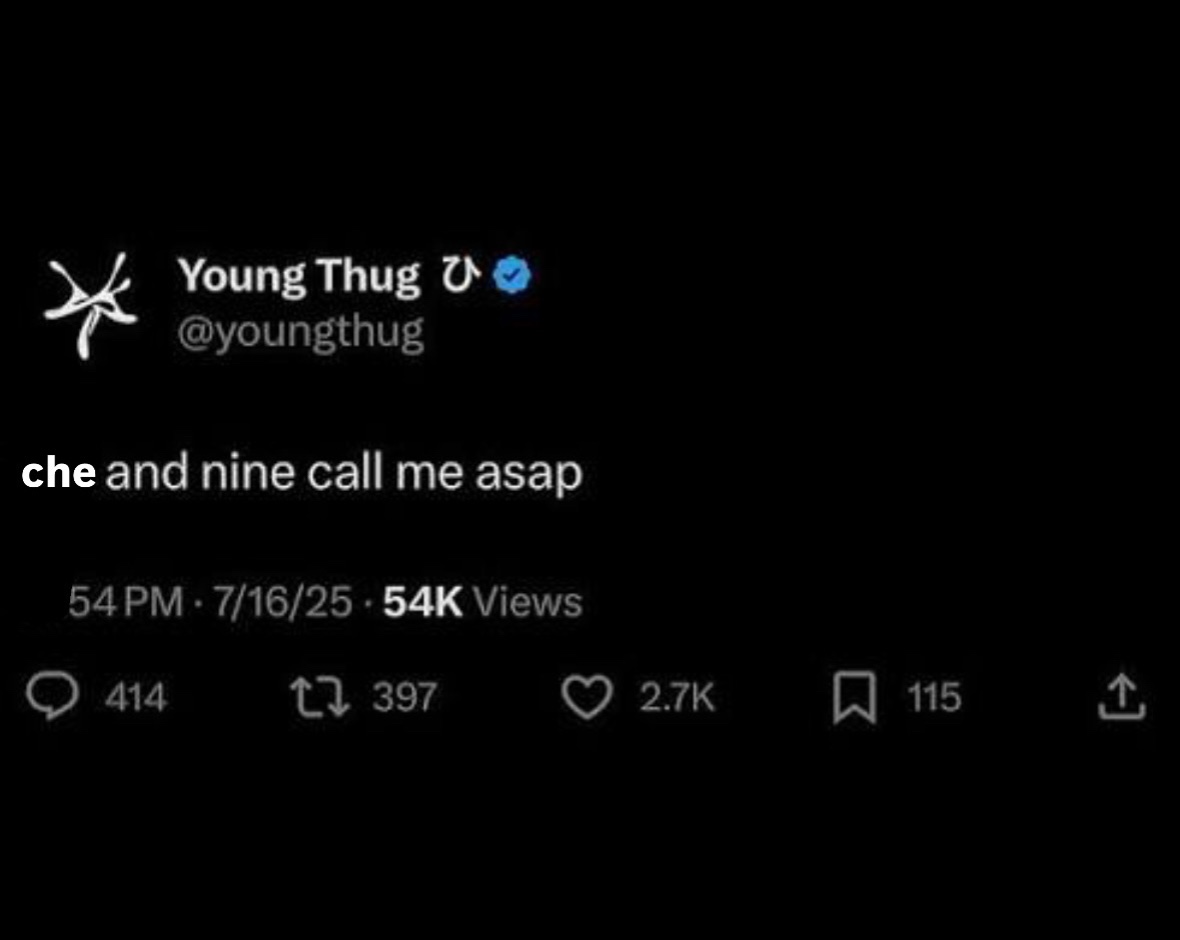1180x940 pixels.
Task: Bookmark the tweet using bookmark icon
Action: [854, 698]
